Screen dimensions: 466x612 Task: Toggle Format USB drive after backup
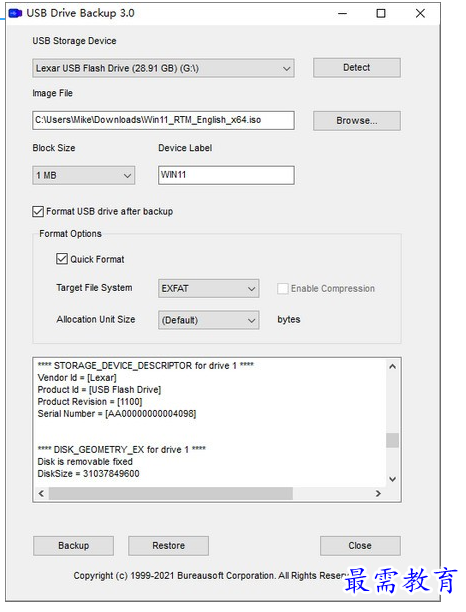(38, 212)
